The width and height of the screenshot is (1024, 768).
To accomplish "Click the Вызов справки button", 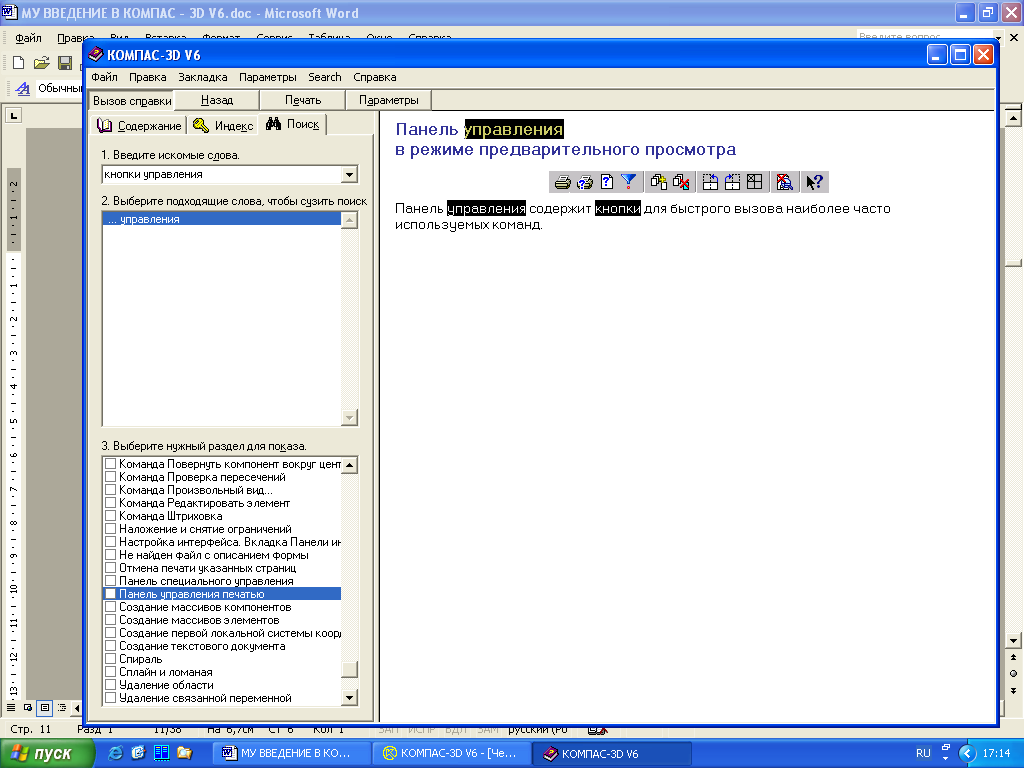I will pos(132,101).
